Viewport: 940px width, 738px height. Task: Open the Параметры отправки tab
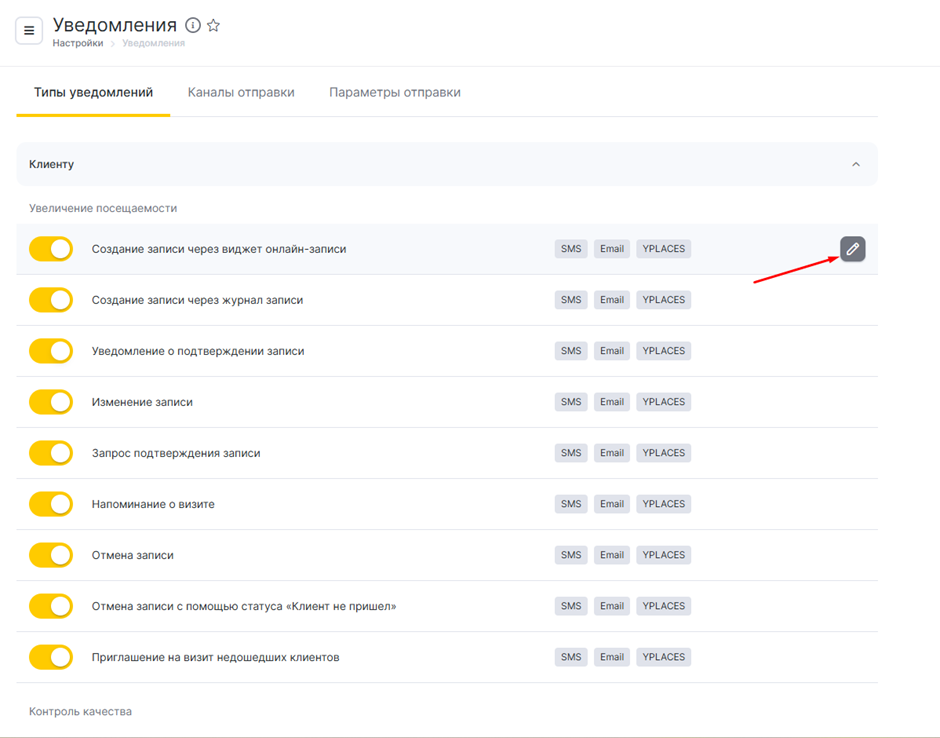(x=395, y=92)
